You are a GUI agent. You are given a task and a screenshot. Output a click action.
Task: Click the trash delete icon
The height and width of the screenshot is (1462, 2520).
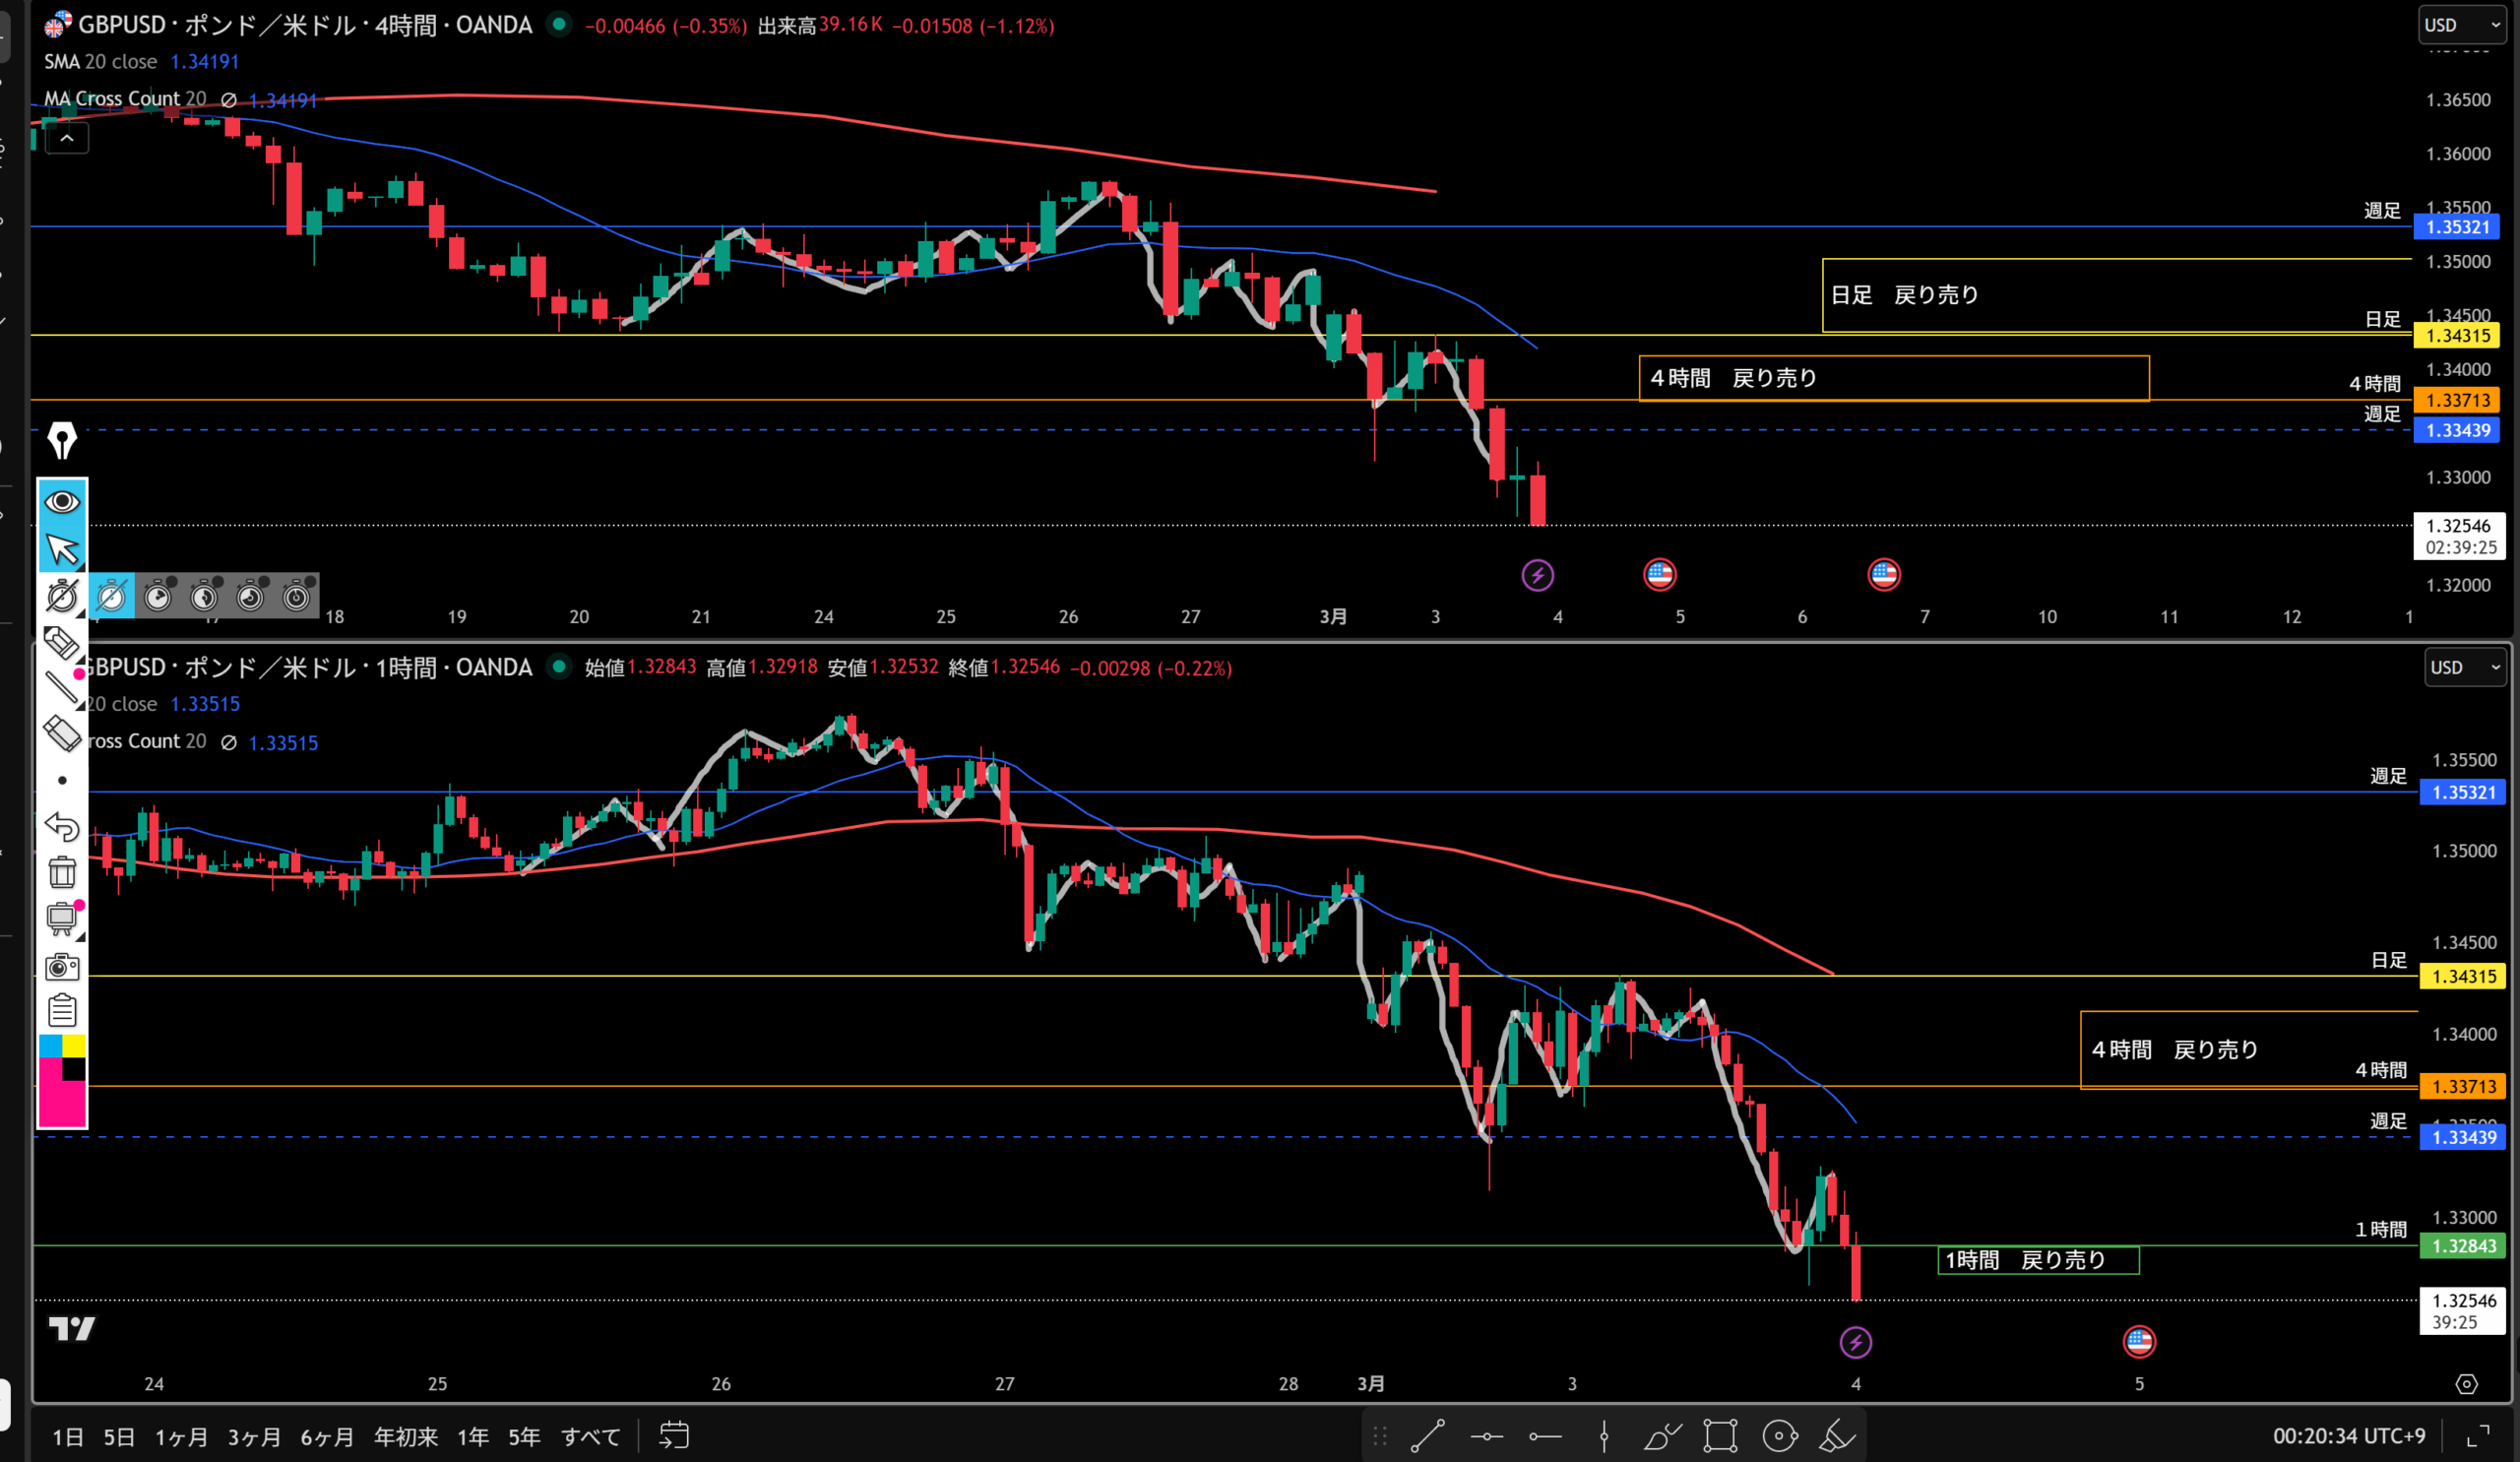pyautogui.click(x=62, y=872)
